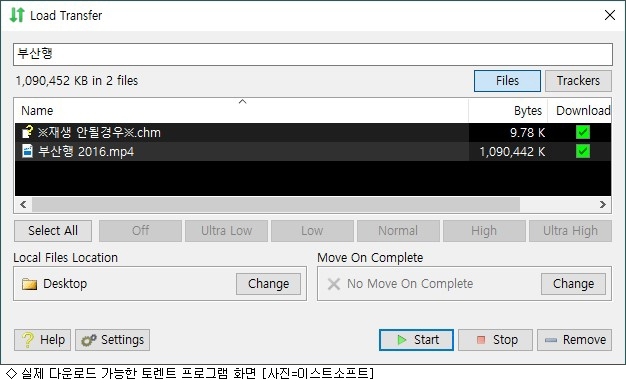Click the Select All button
The width and height of the screenshot is (626, 385).
point(53,231)
